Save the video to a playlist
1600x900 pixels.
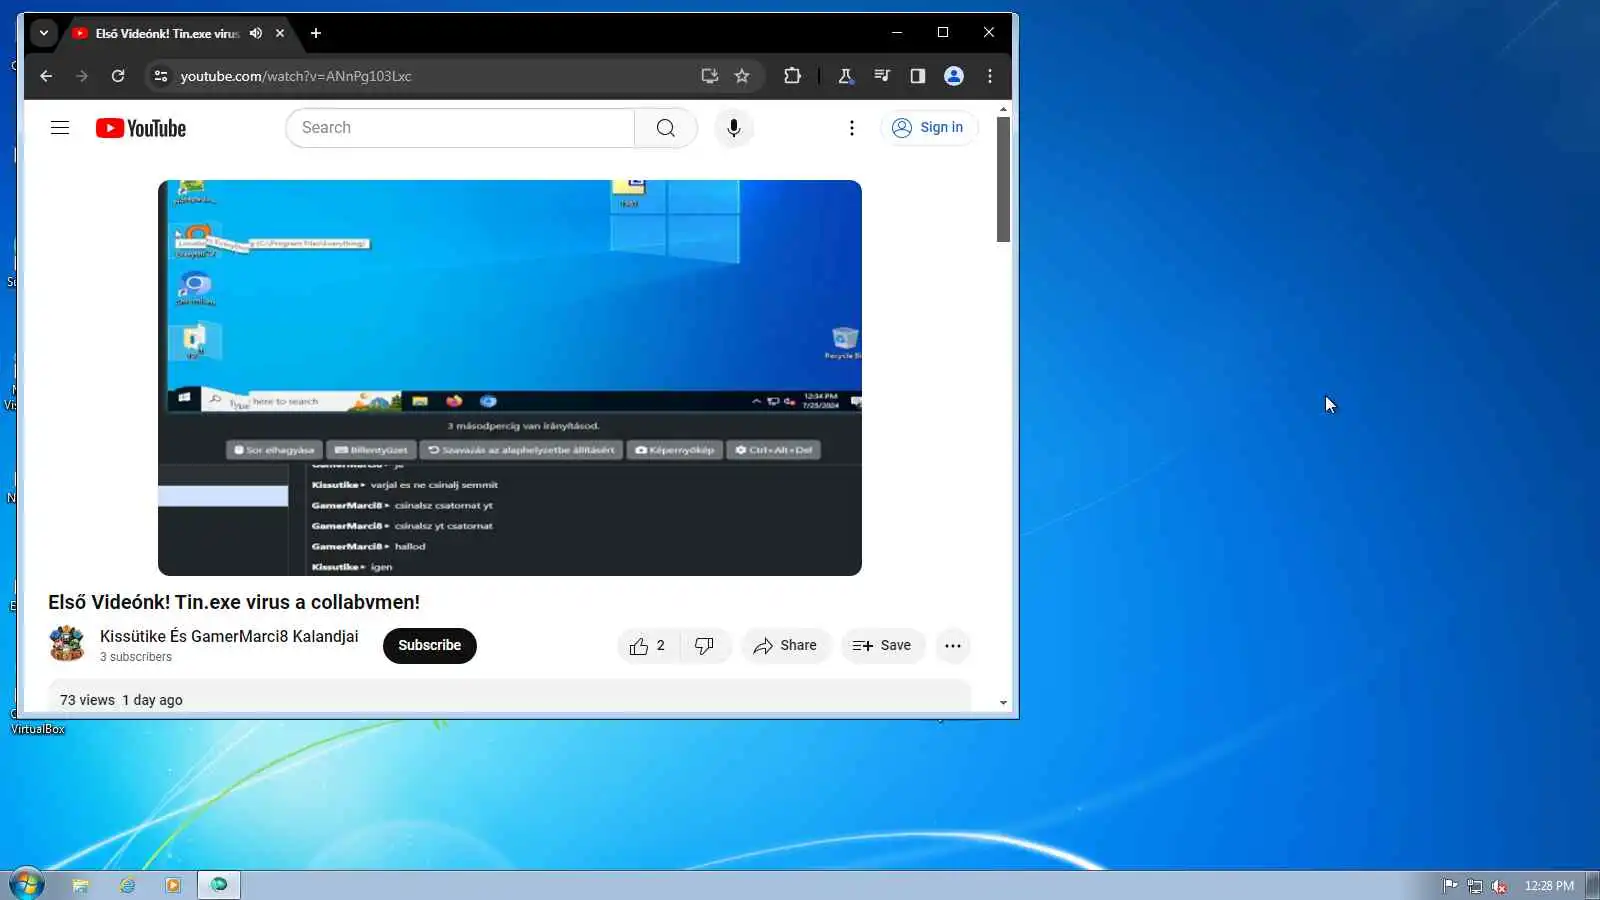[883, 646]
